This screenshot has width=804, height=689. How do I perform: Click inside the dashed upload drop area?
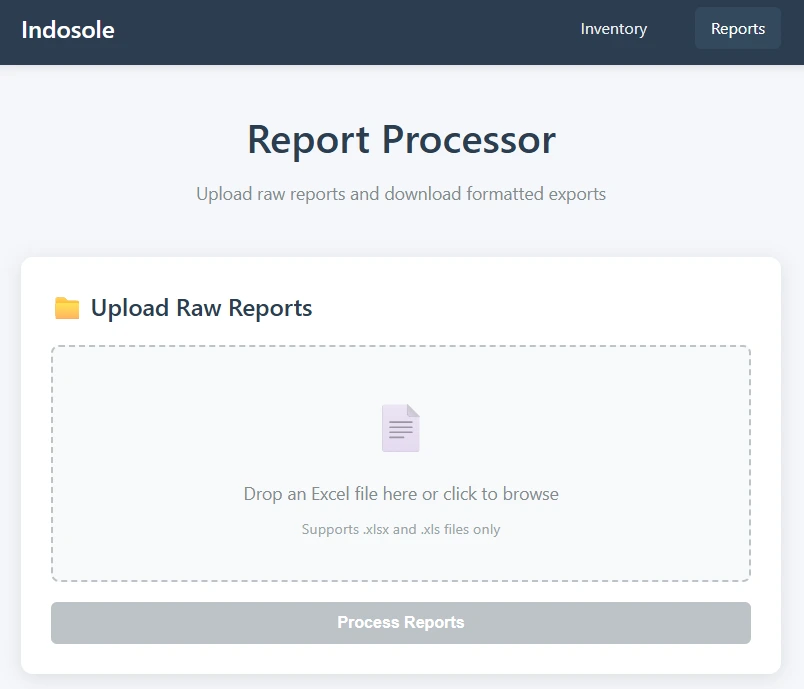pyautogui.click(x=400, y=463)
